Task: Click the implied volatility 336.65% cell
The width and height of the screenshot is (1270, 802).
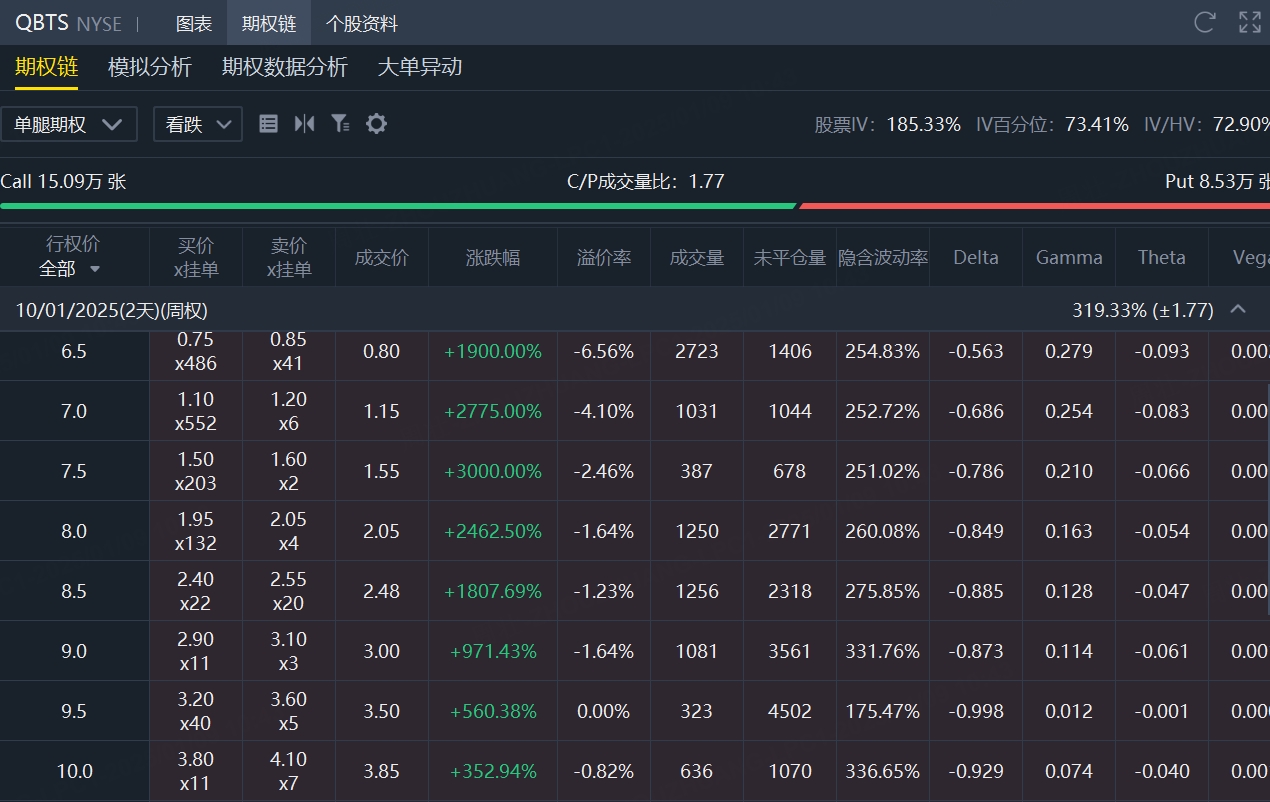Action: [x=883, y=771]
